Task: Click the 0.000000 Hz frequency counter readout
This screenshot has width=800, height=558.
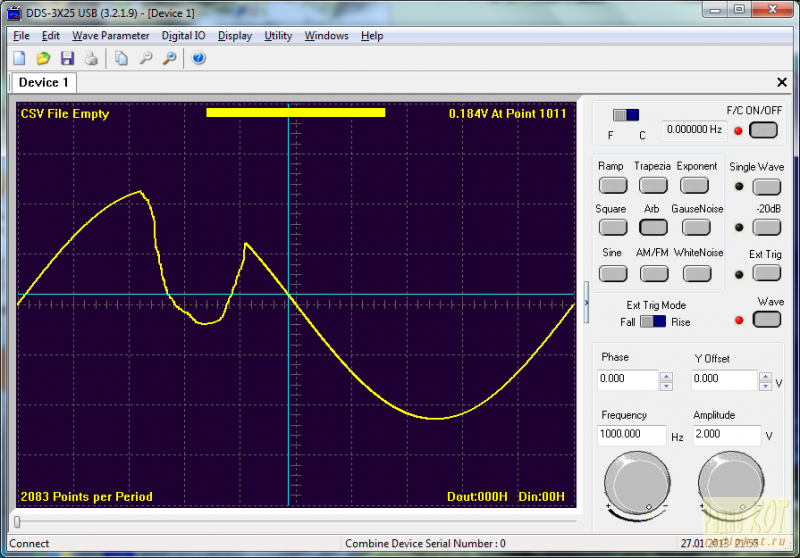Action: point(694,130)
